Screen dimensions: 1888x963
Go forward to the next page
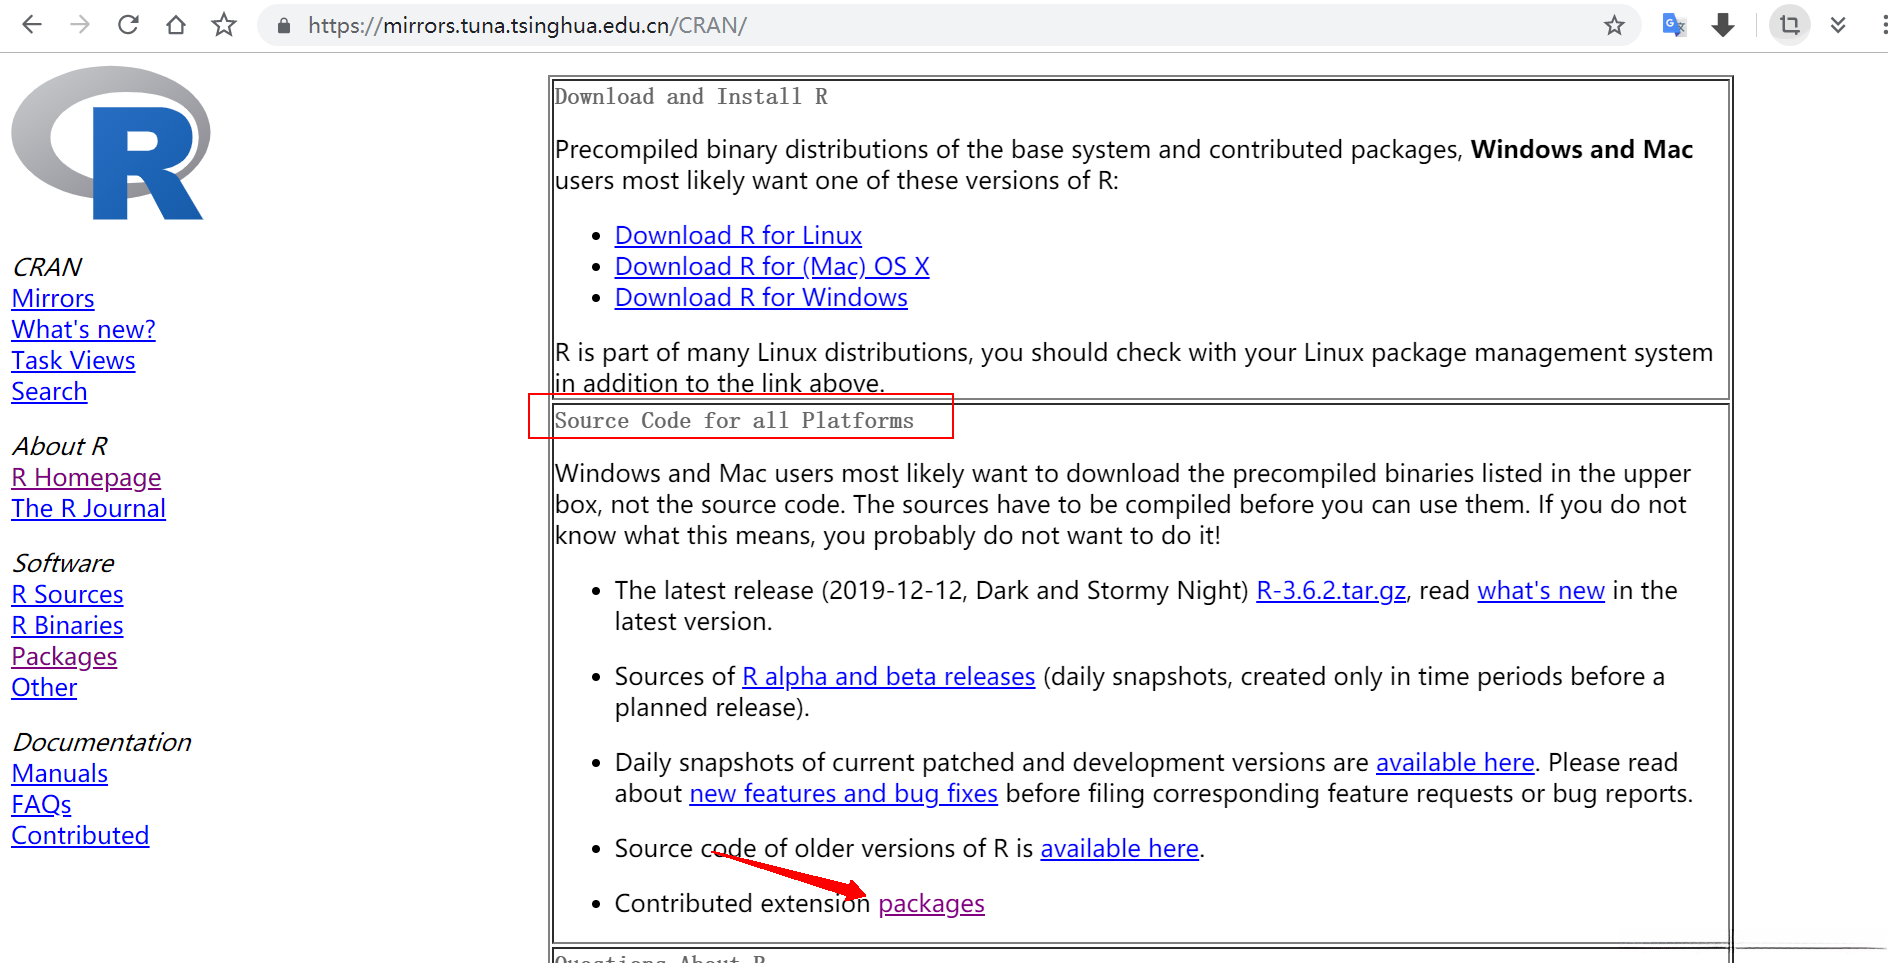[x=80, y=25]
